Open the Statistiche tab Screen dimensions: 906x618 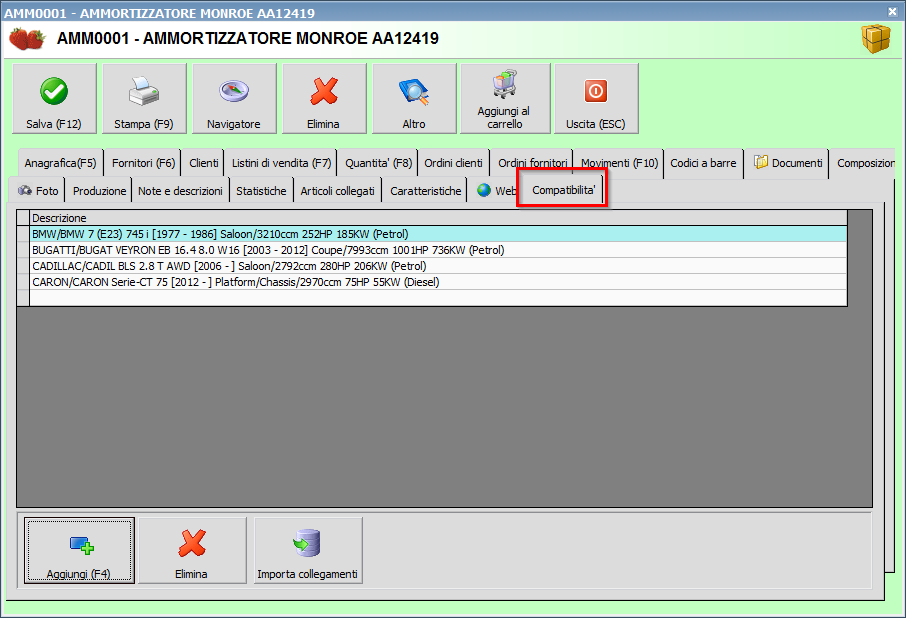(261, 191)
